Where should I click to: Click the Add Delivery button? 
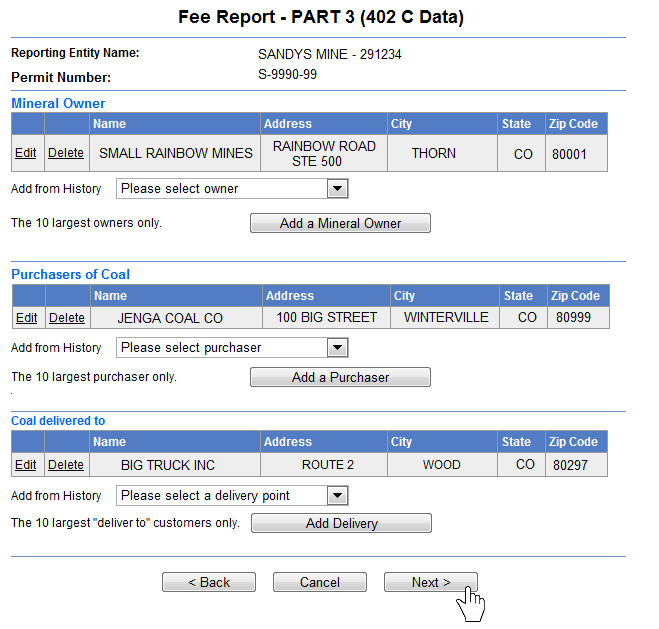(341, 523)
